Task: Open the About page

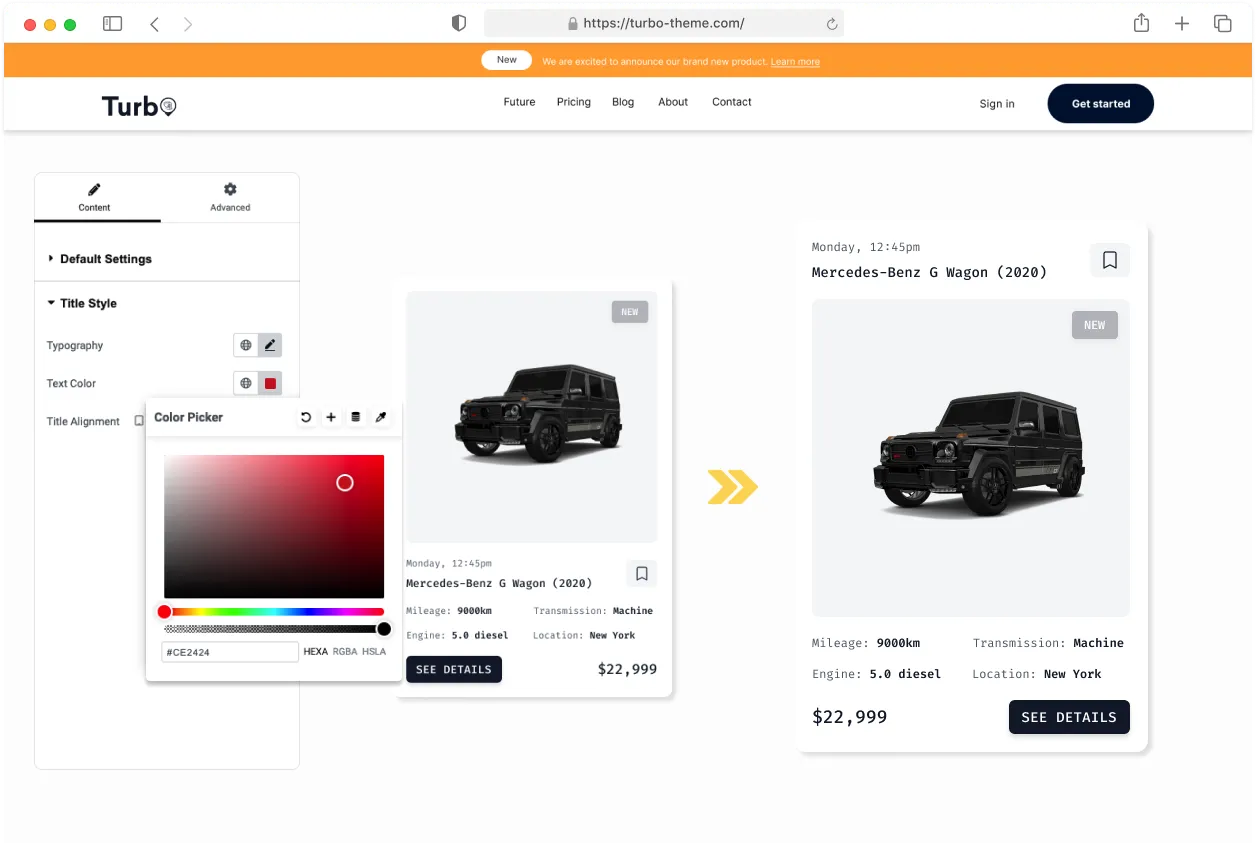Action: point(673,102)
